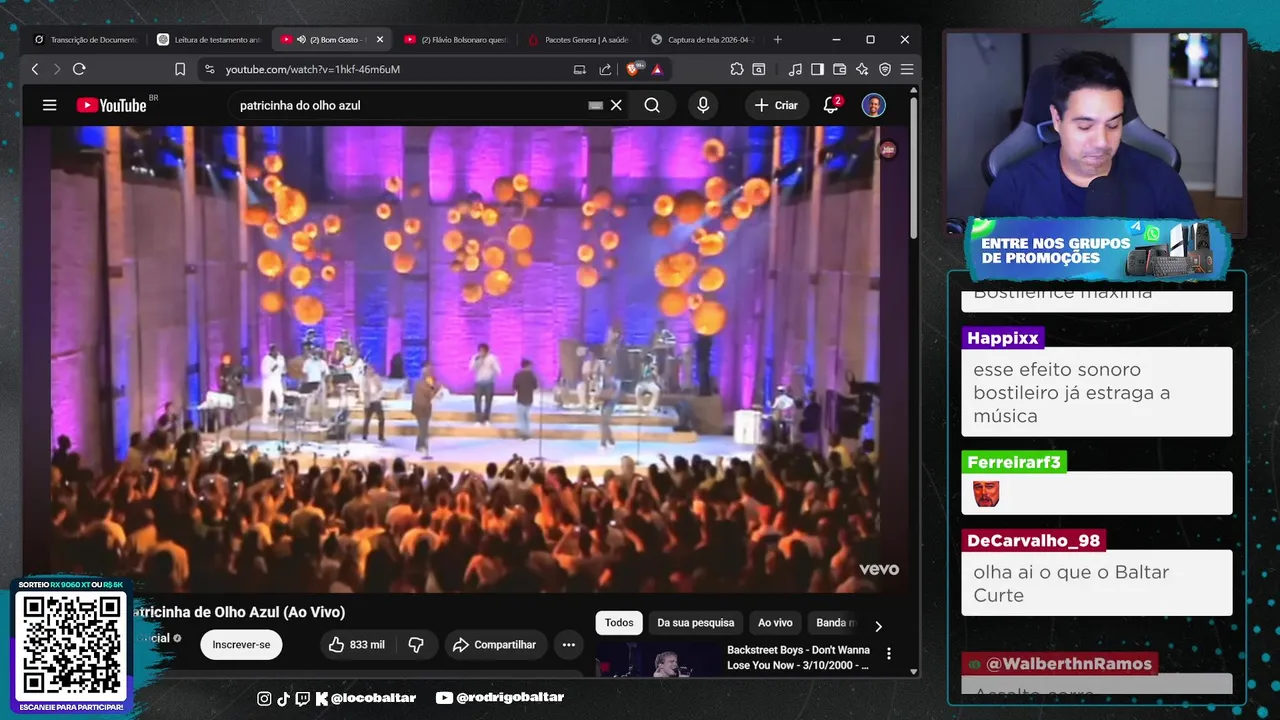1280x720 pixels.
Task: Show more filter chips with right chevron
Action: (x=878, y=626)
